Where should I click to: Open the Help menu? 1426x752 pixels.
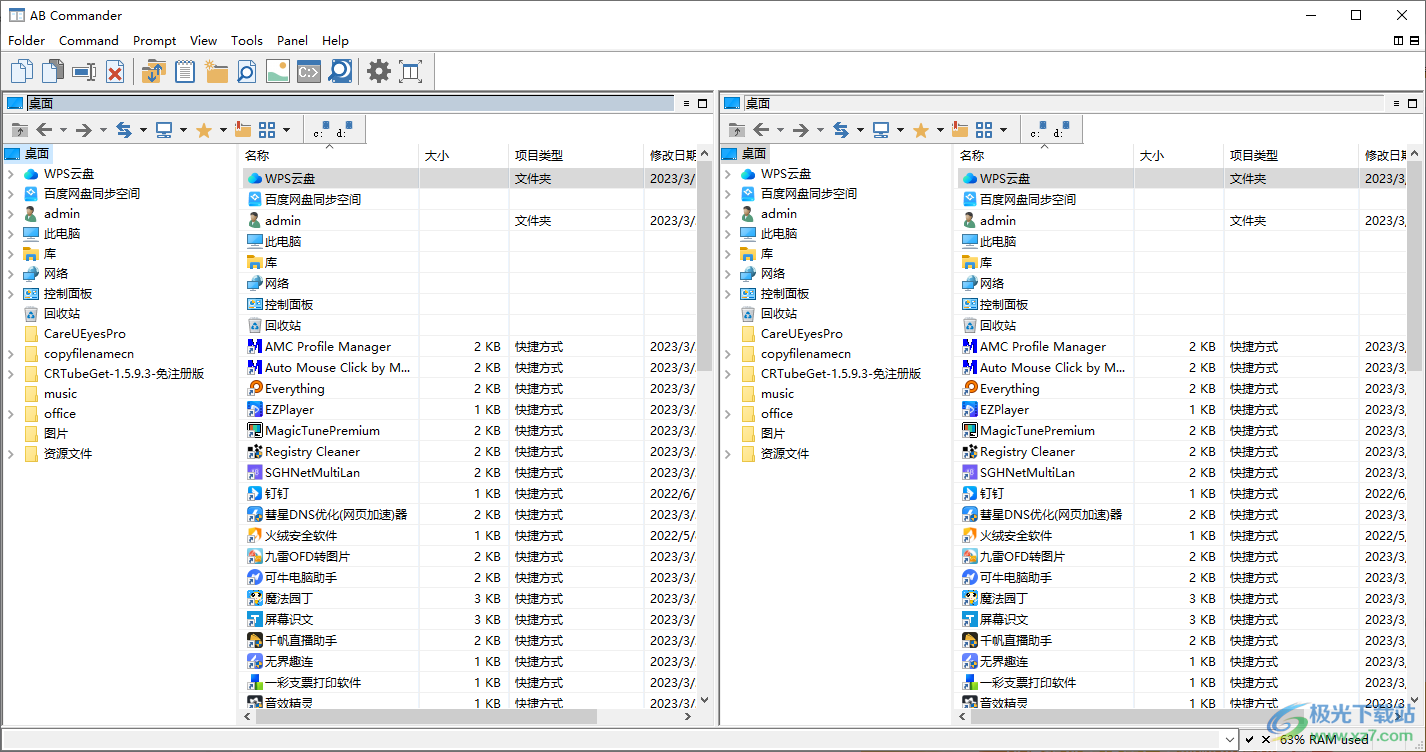[336, 41]
